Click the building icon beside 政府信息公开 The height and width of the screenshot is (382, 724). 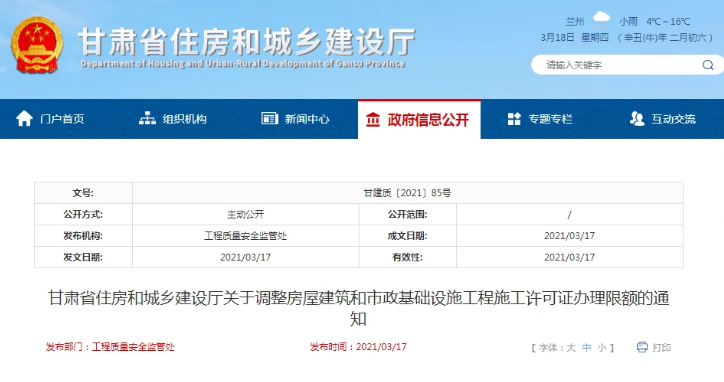click(x=373, y=120)
